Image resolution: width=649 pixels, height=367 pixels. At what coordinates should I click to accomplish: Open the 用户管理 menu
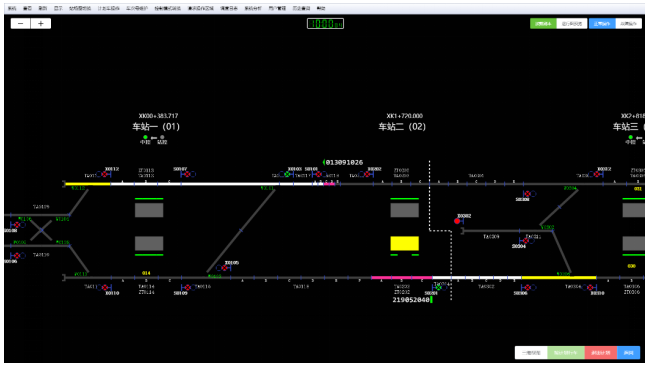tap(277, 8)
